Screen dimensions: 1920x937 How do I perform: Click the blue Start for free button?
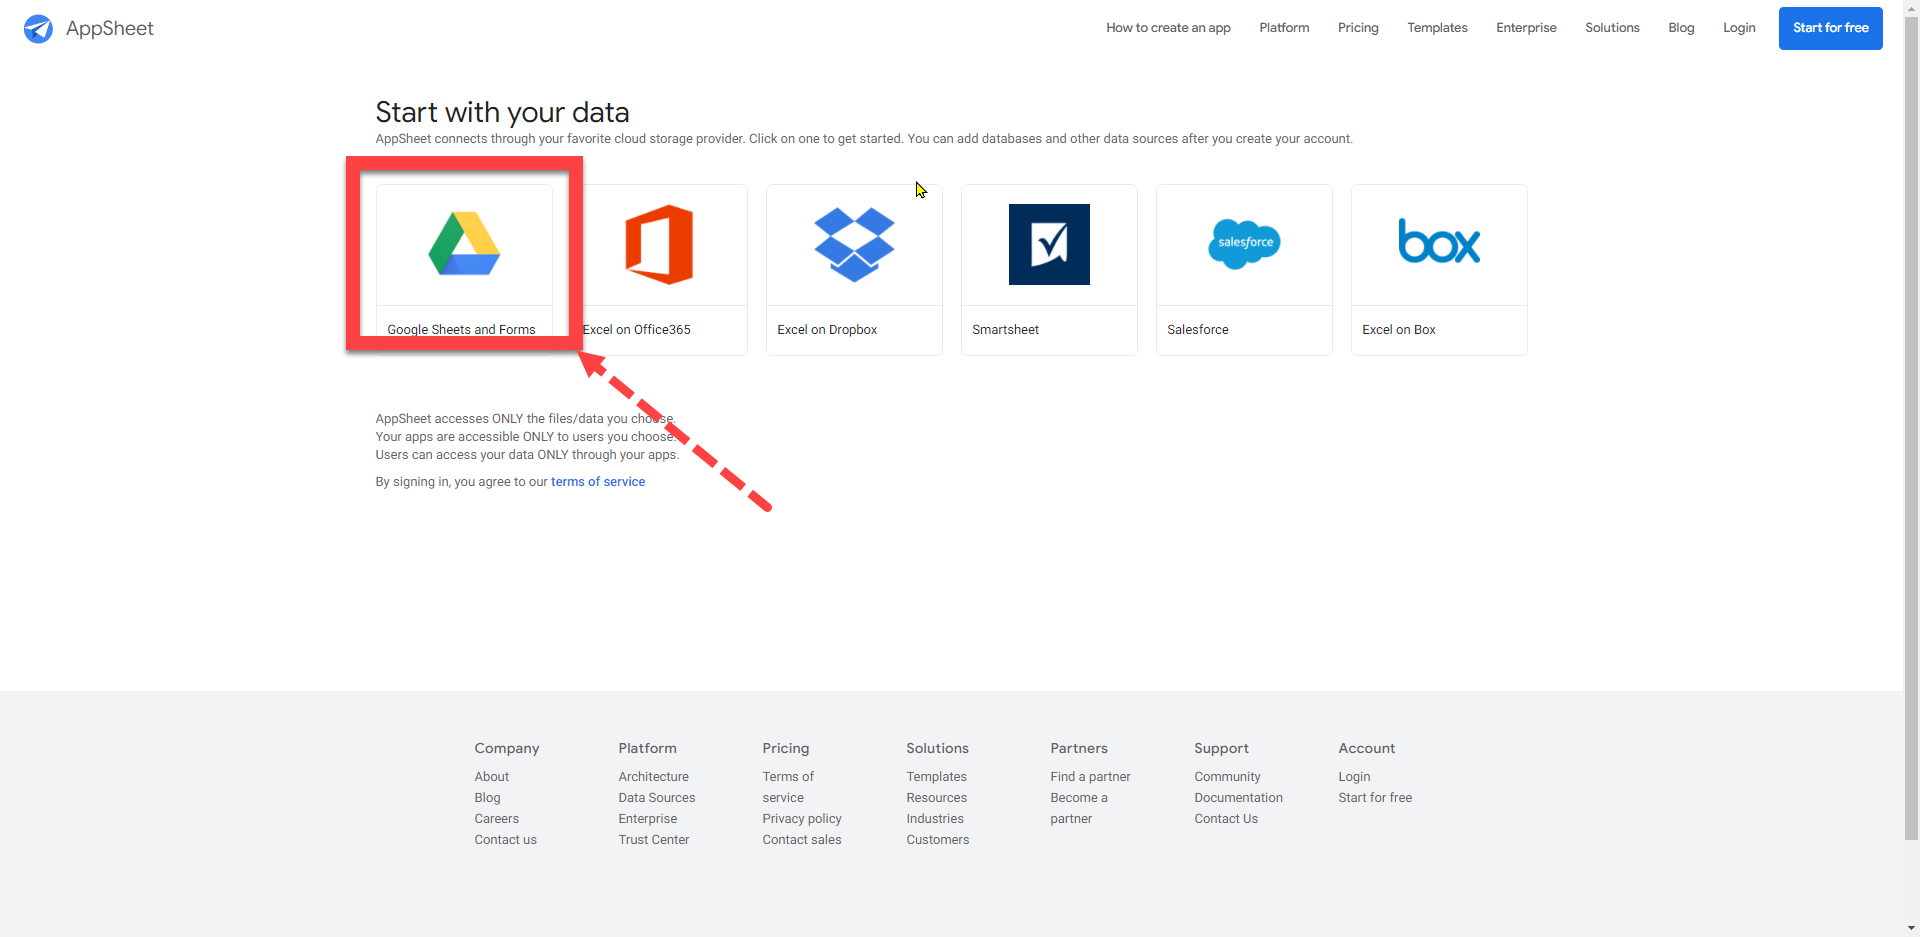coord(1830,28)
